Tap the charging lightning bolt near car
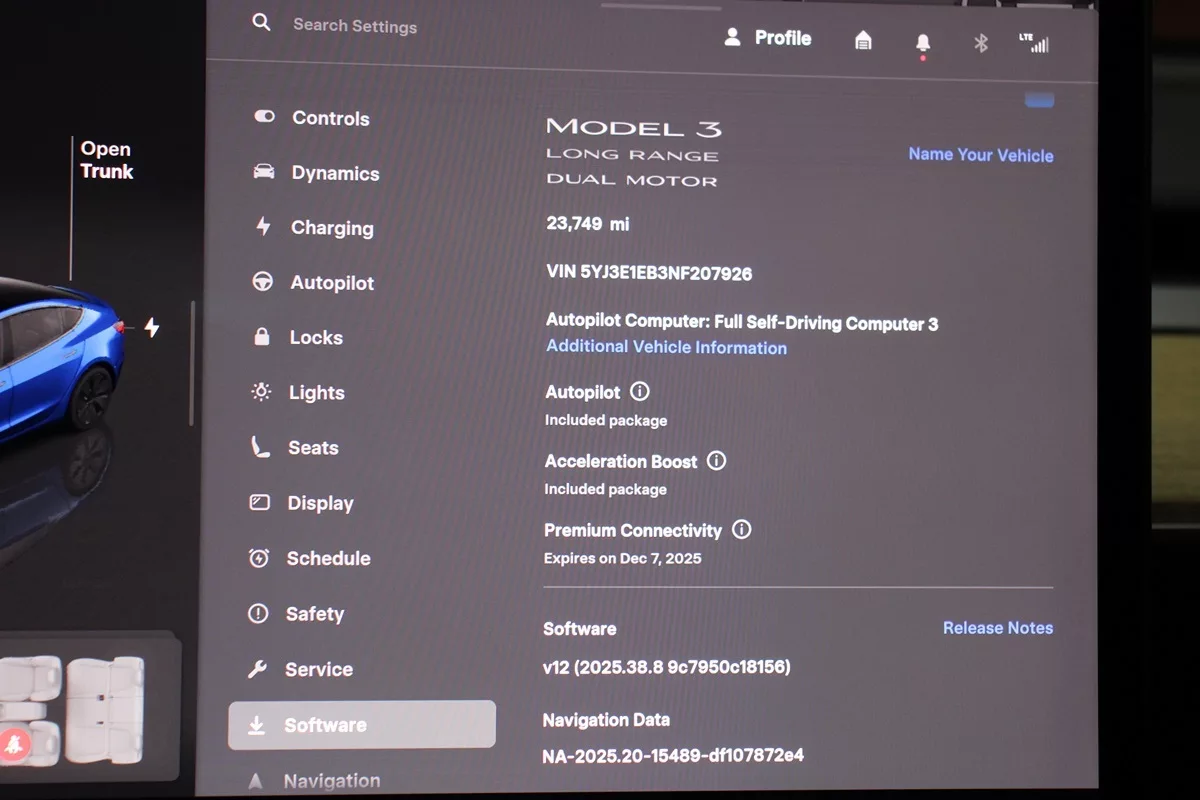Screen dimensions: 1200x800 (x=152, y=327)
